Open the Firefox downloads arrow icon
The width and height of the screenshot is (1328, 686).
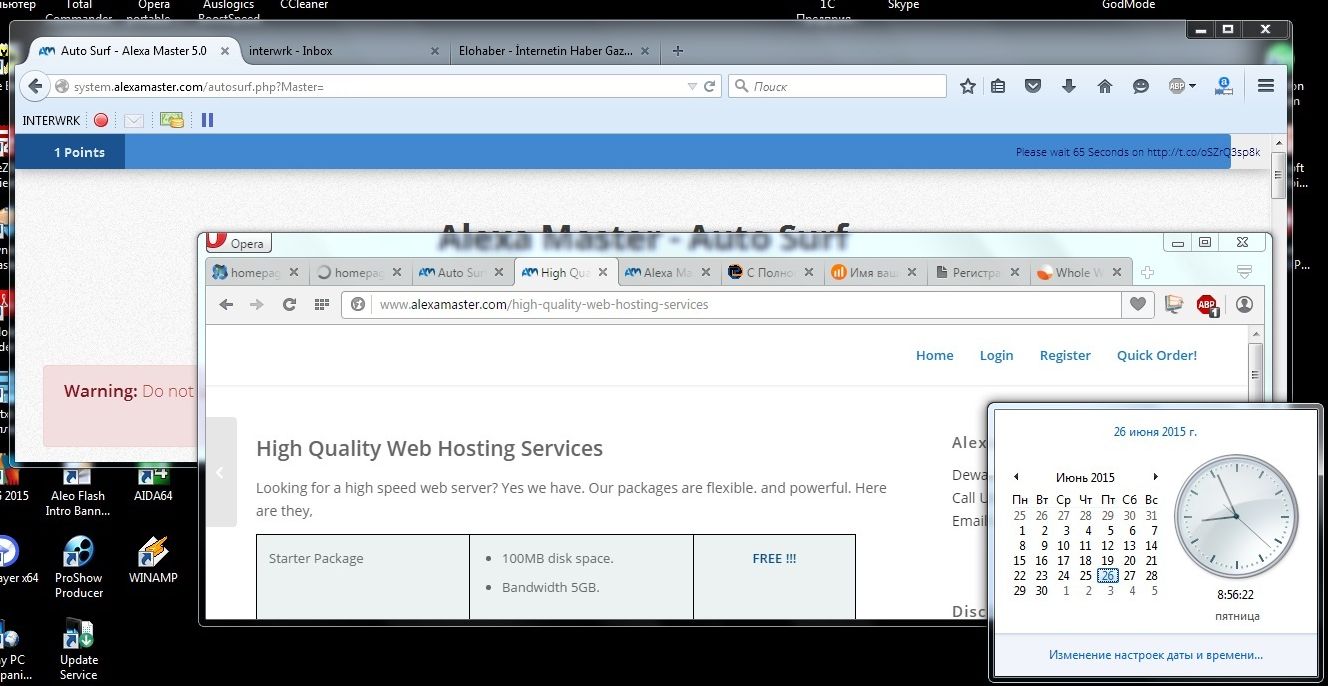coord(1068,87)
